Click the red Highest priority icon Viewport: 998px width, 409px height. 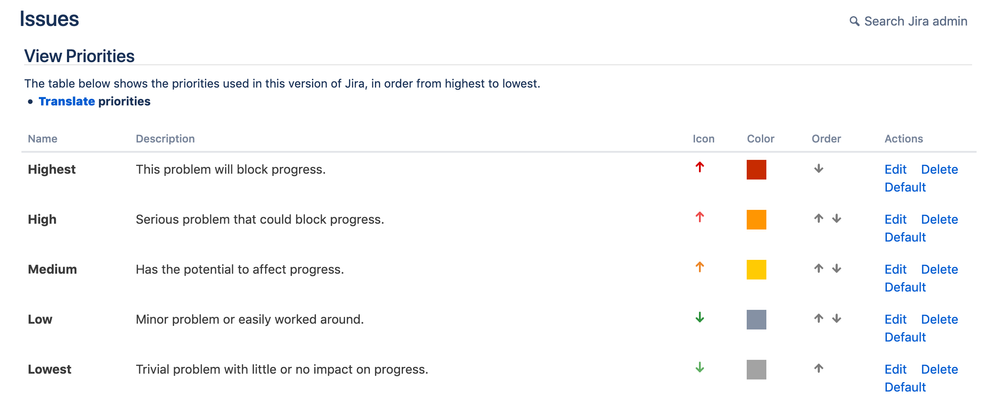coord(699,168)
